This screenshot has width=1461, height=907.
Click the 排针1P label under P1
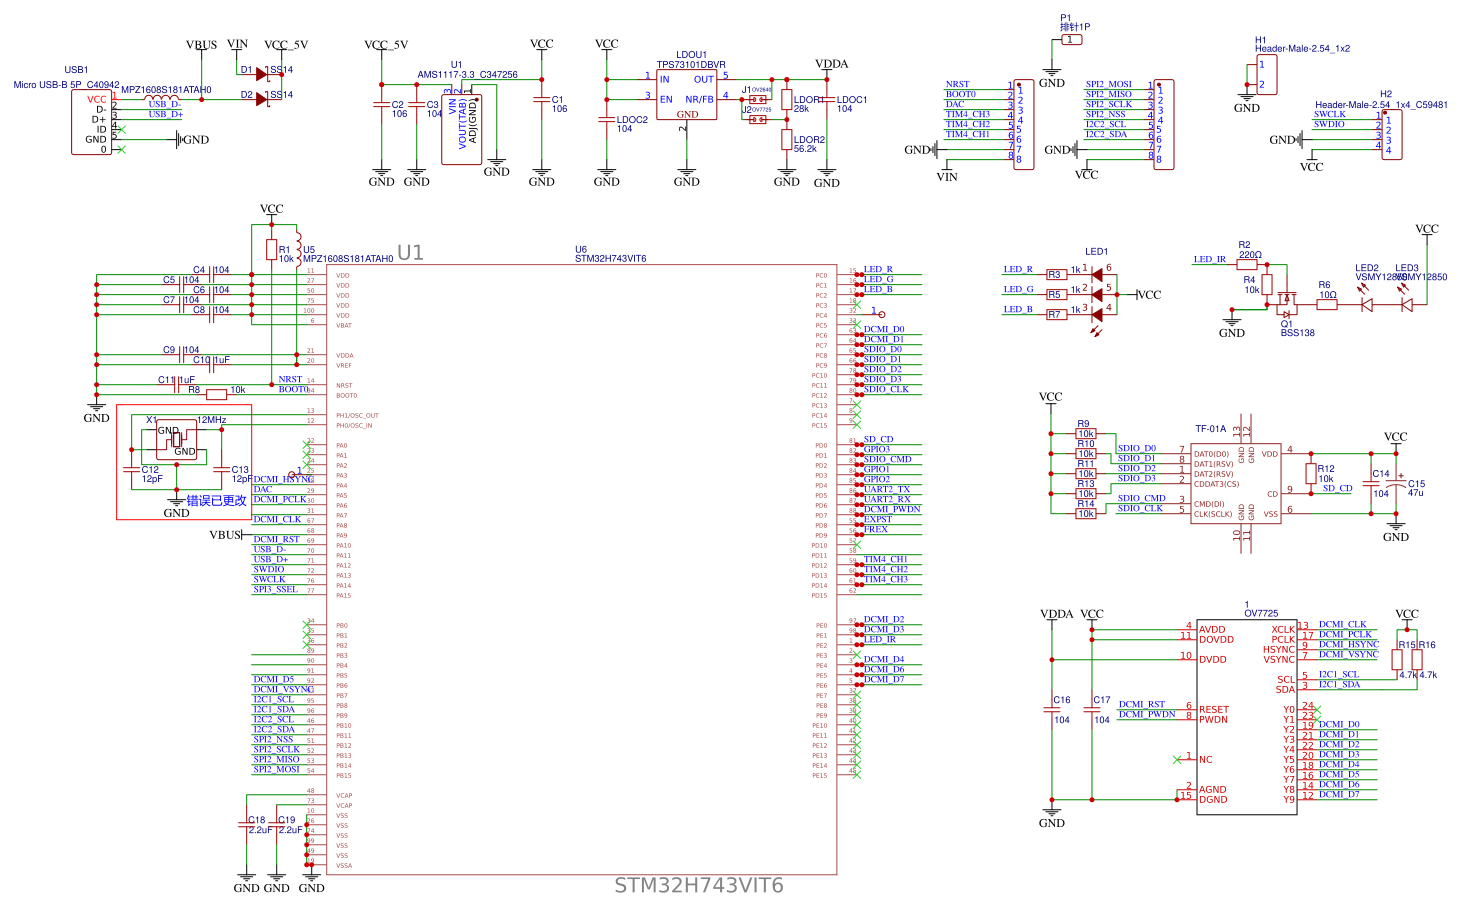[x=1075, y=27]
